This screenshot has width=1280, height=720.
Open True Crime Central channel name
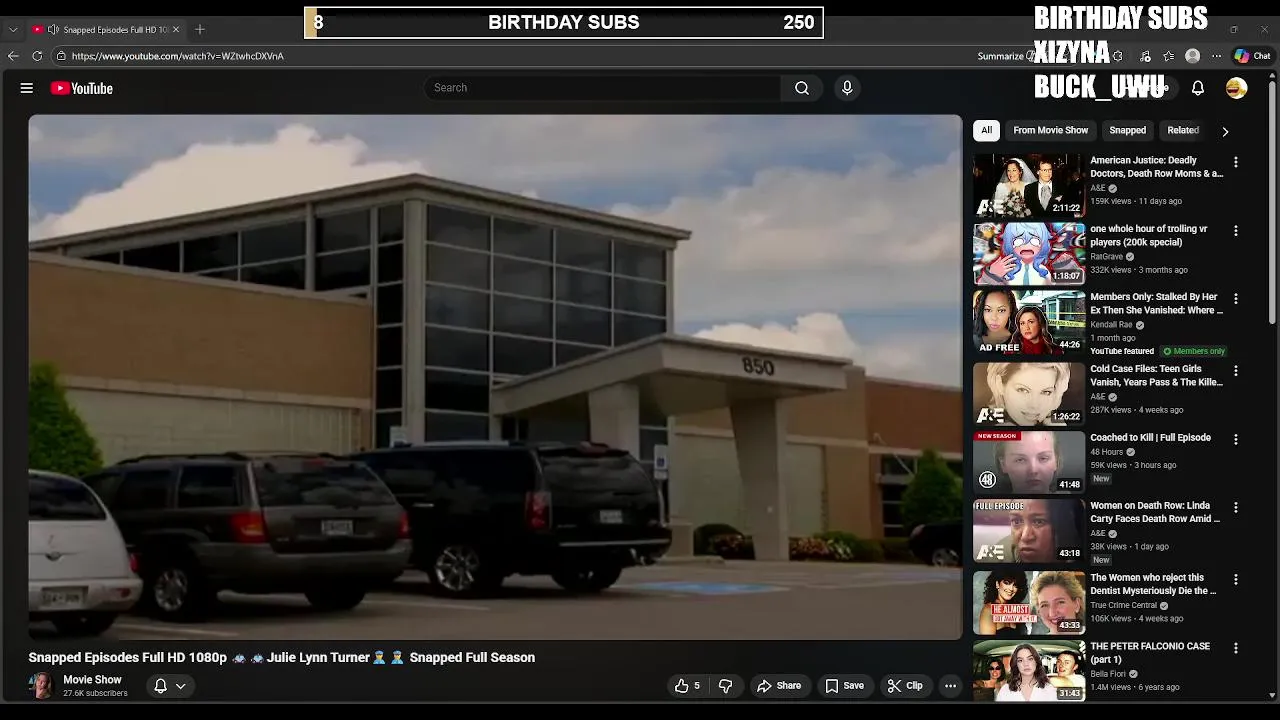tap(1123, 605)
